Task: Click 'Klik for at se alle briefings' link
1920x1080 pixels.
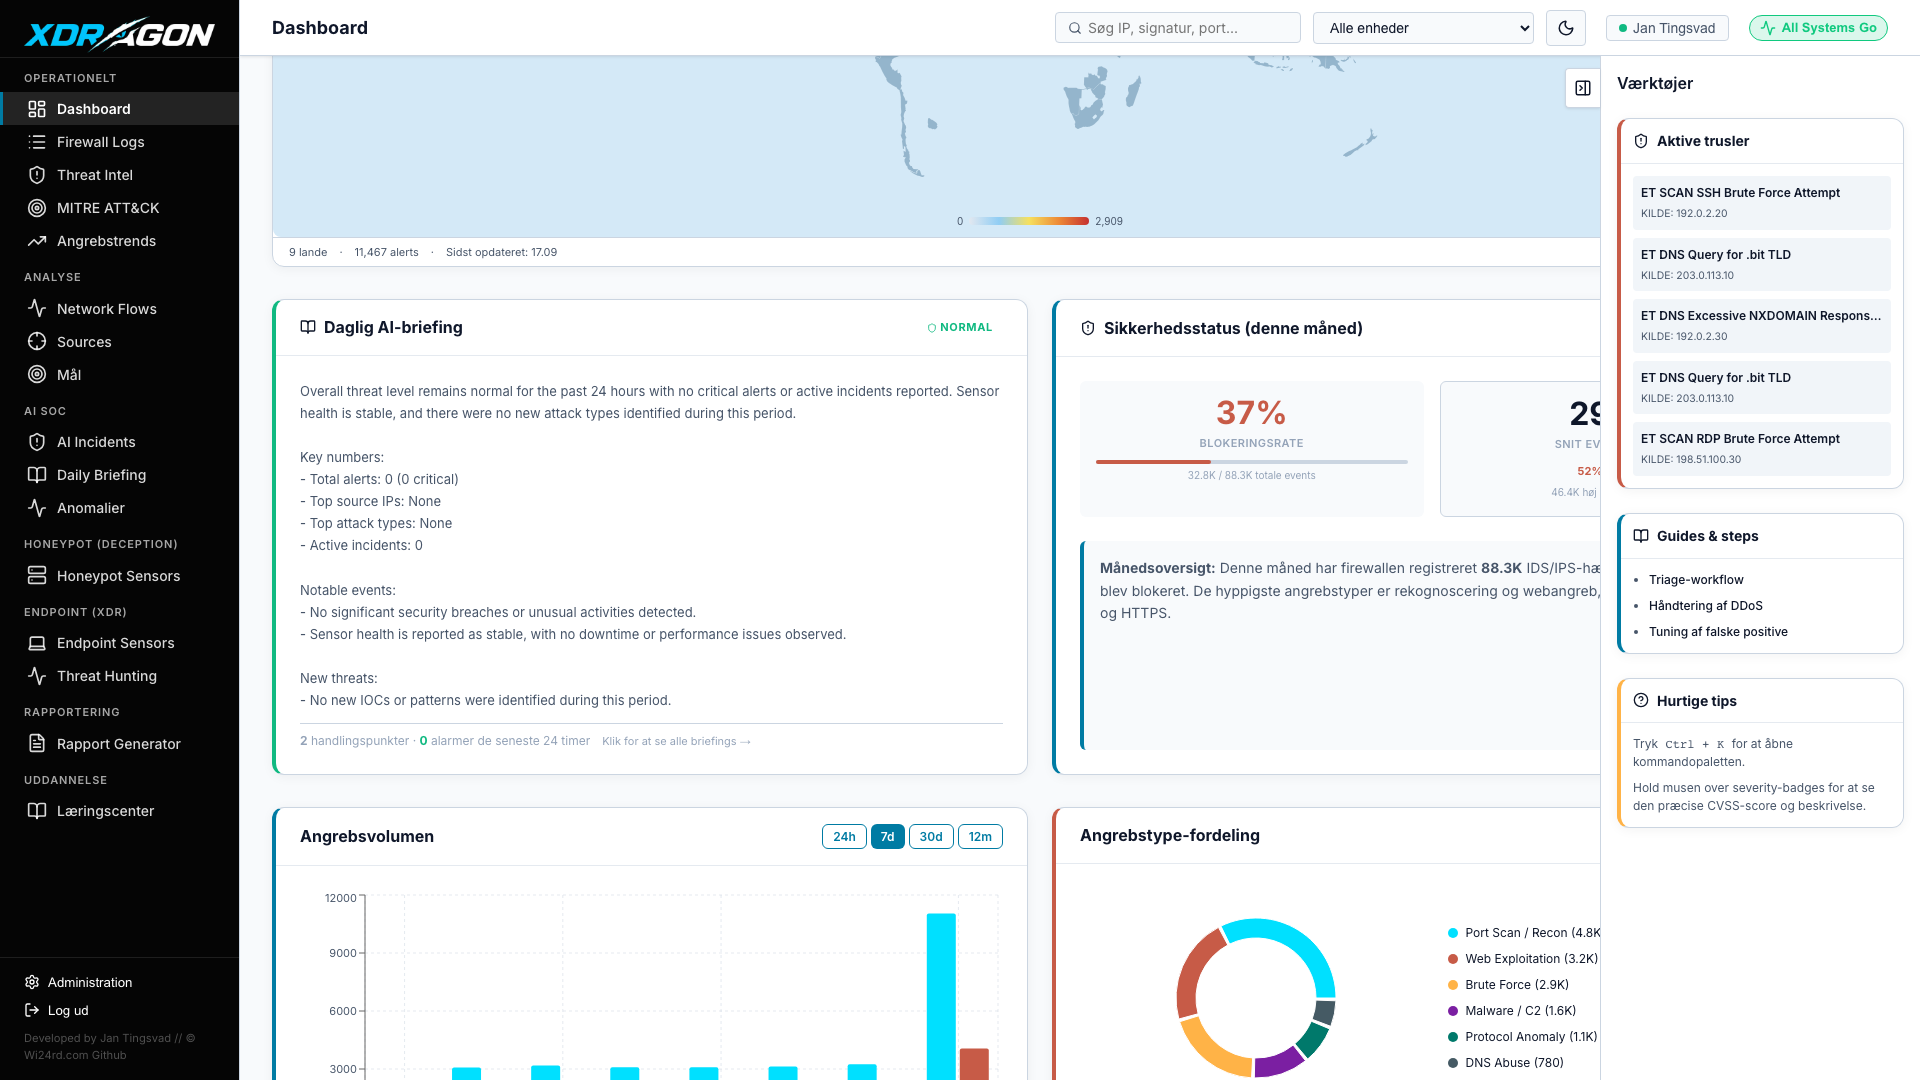Action: tap(676, 741)
